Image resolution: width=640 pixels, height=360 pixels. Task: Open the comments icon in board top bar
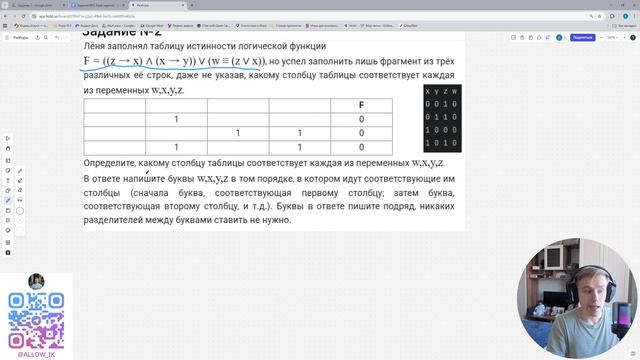(x=539, y=38)
